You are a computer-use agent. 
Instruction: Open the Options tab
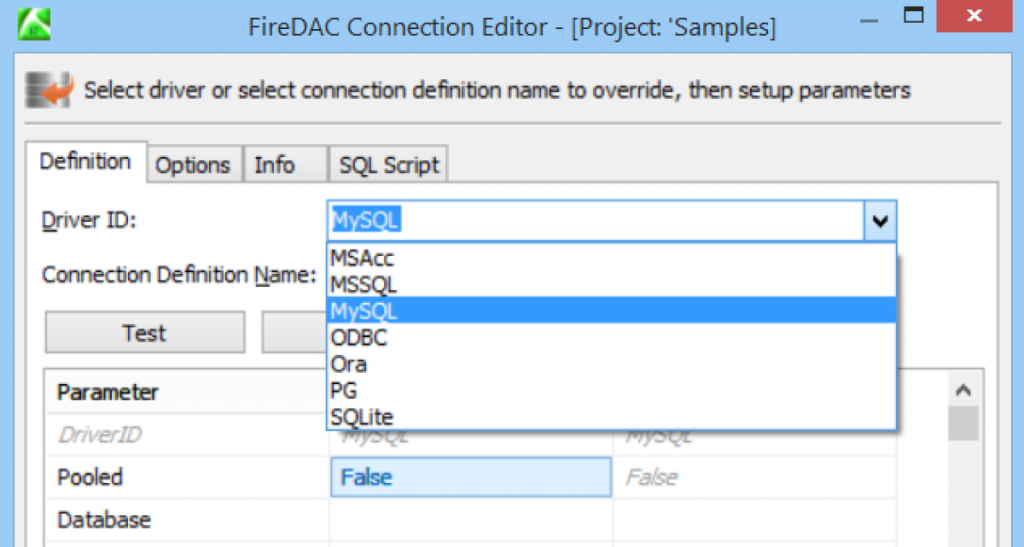(x=194, y=166)
